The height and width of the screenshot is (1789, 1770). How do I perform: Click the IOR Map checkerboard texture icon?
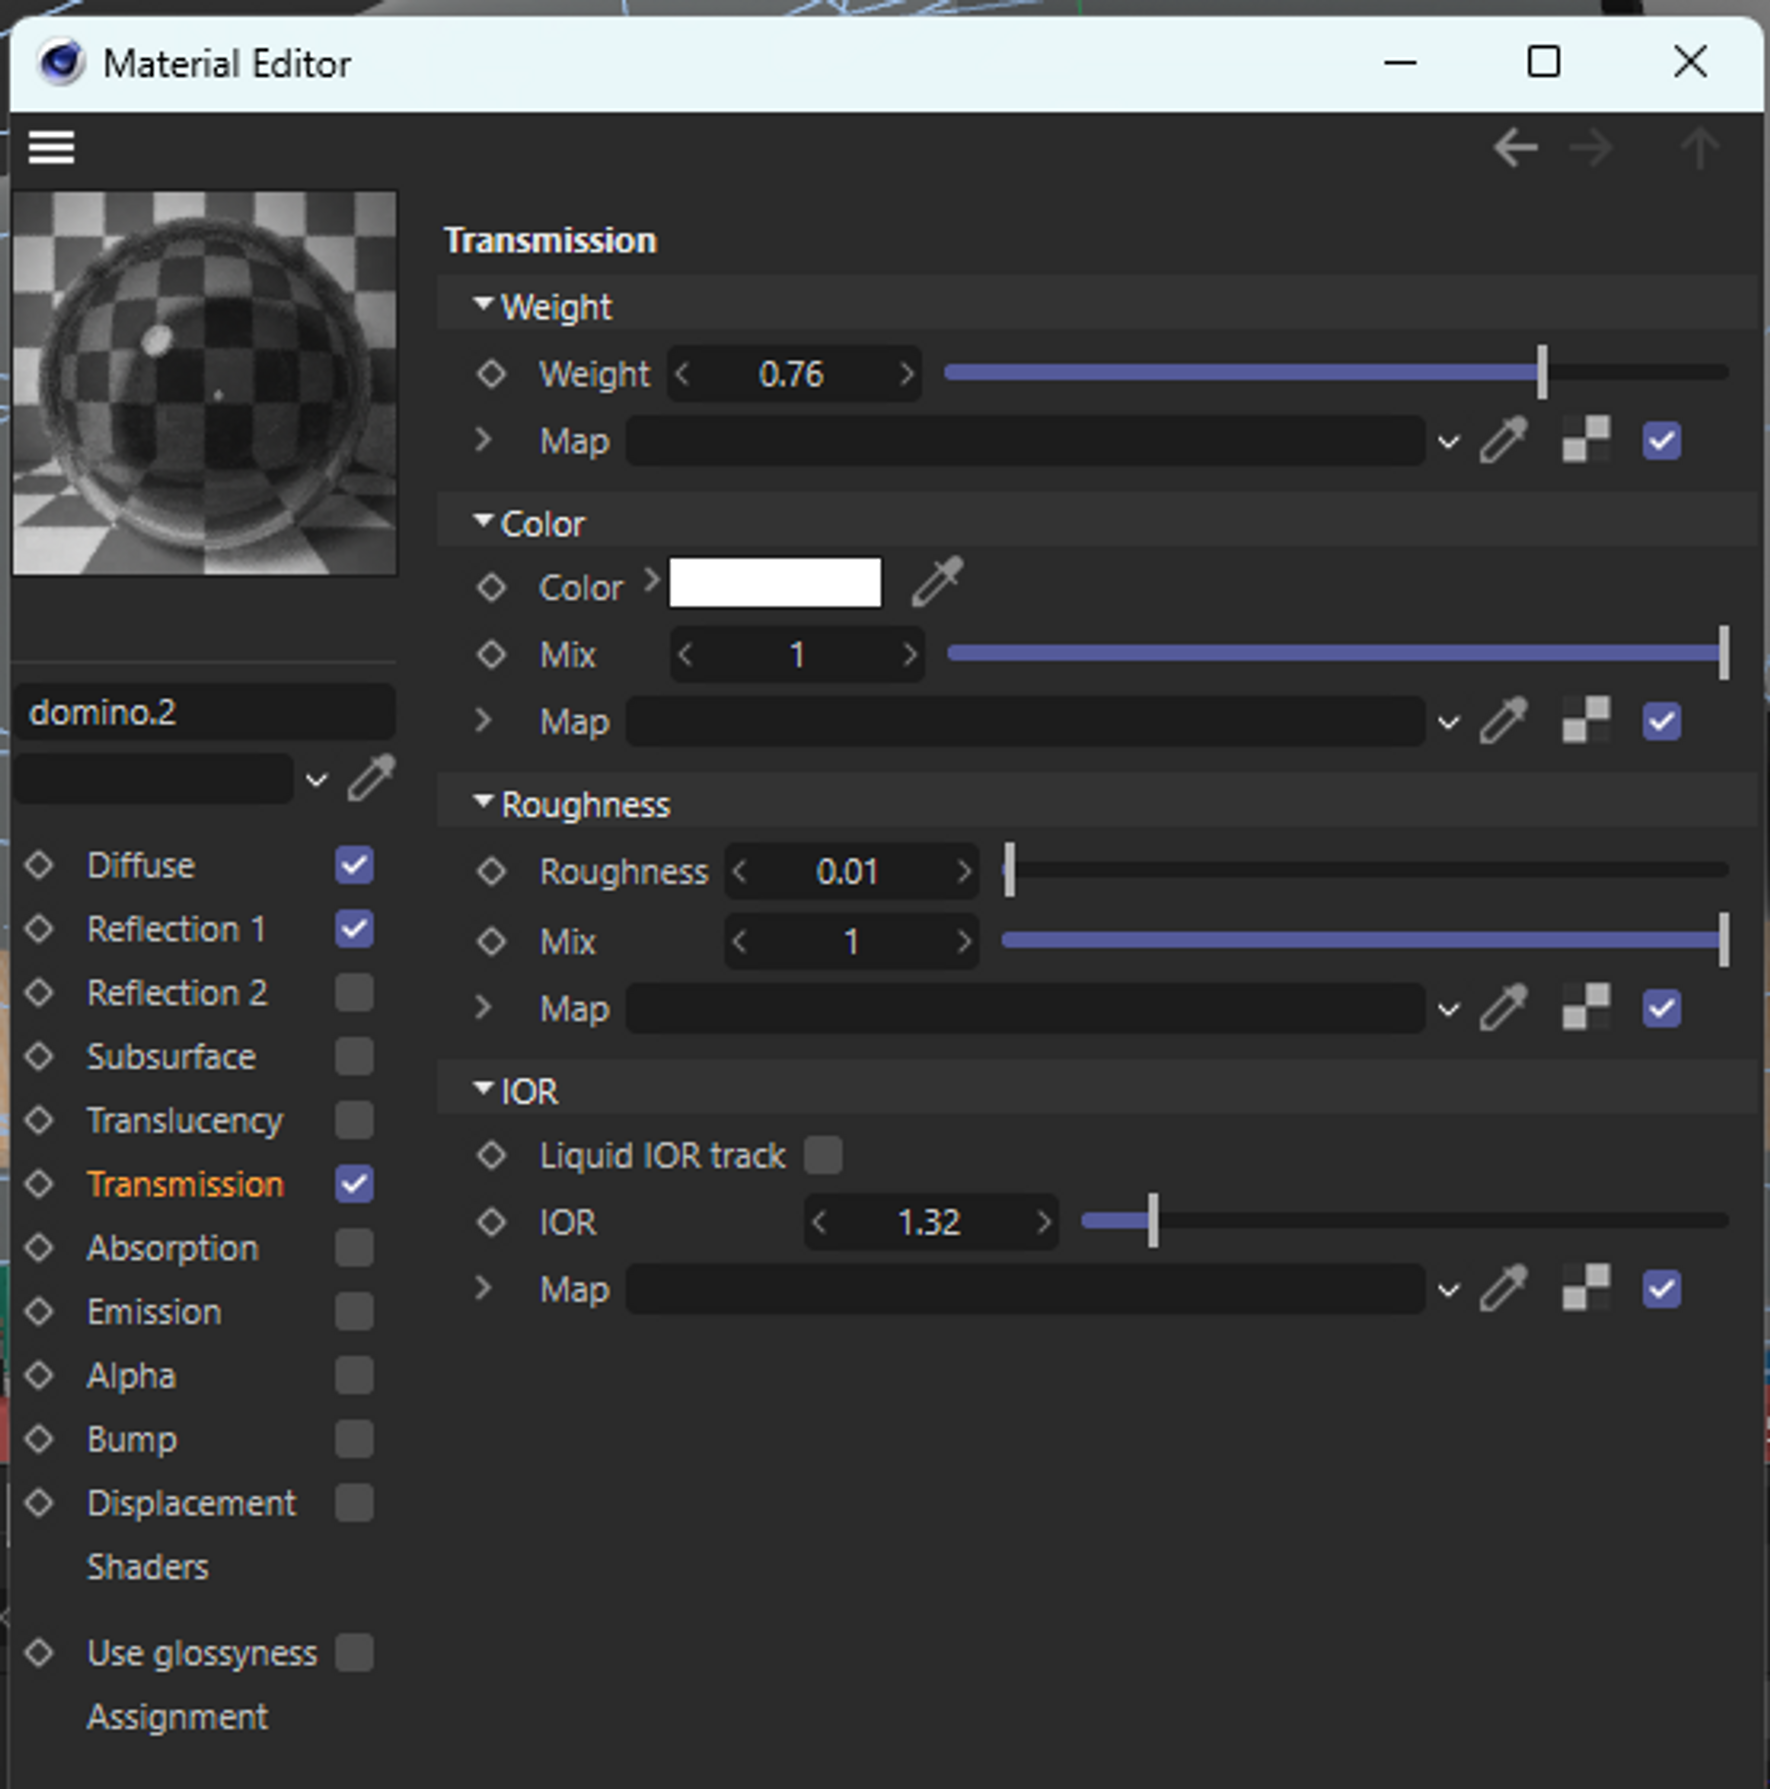coord(1586,1289)
